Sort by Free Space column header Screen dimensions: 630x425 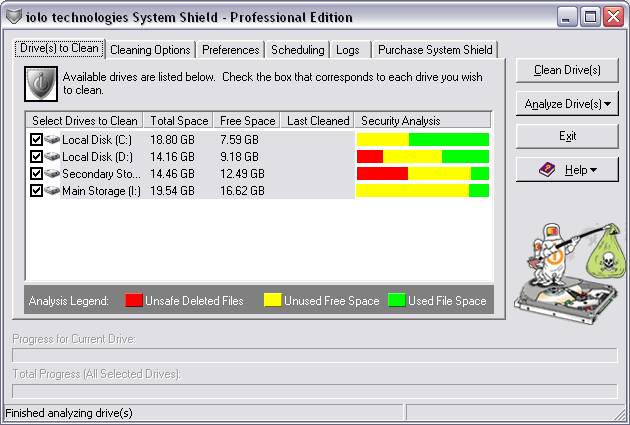click(247, 121)
